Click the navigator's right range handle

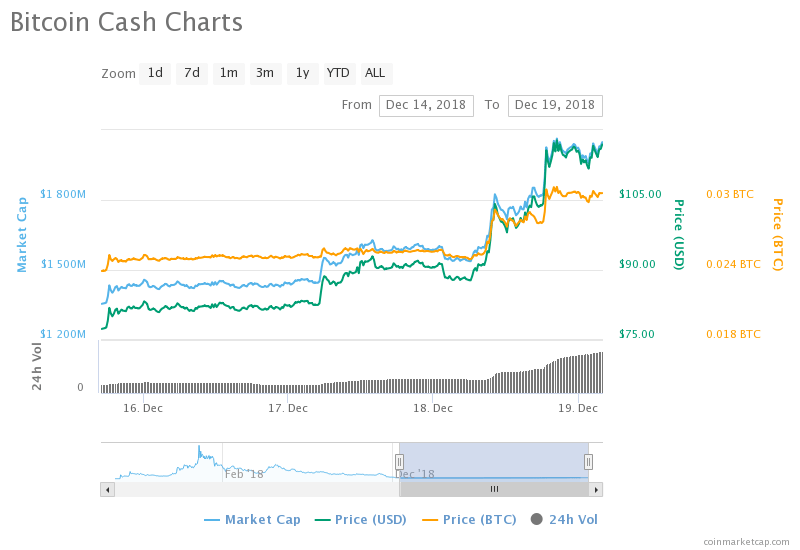coord(588,462)
